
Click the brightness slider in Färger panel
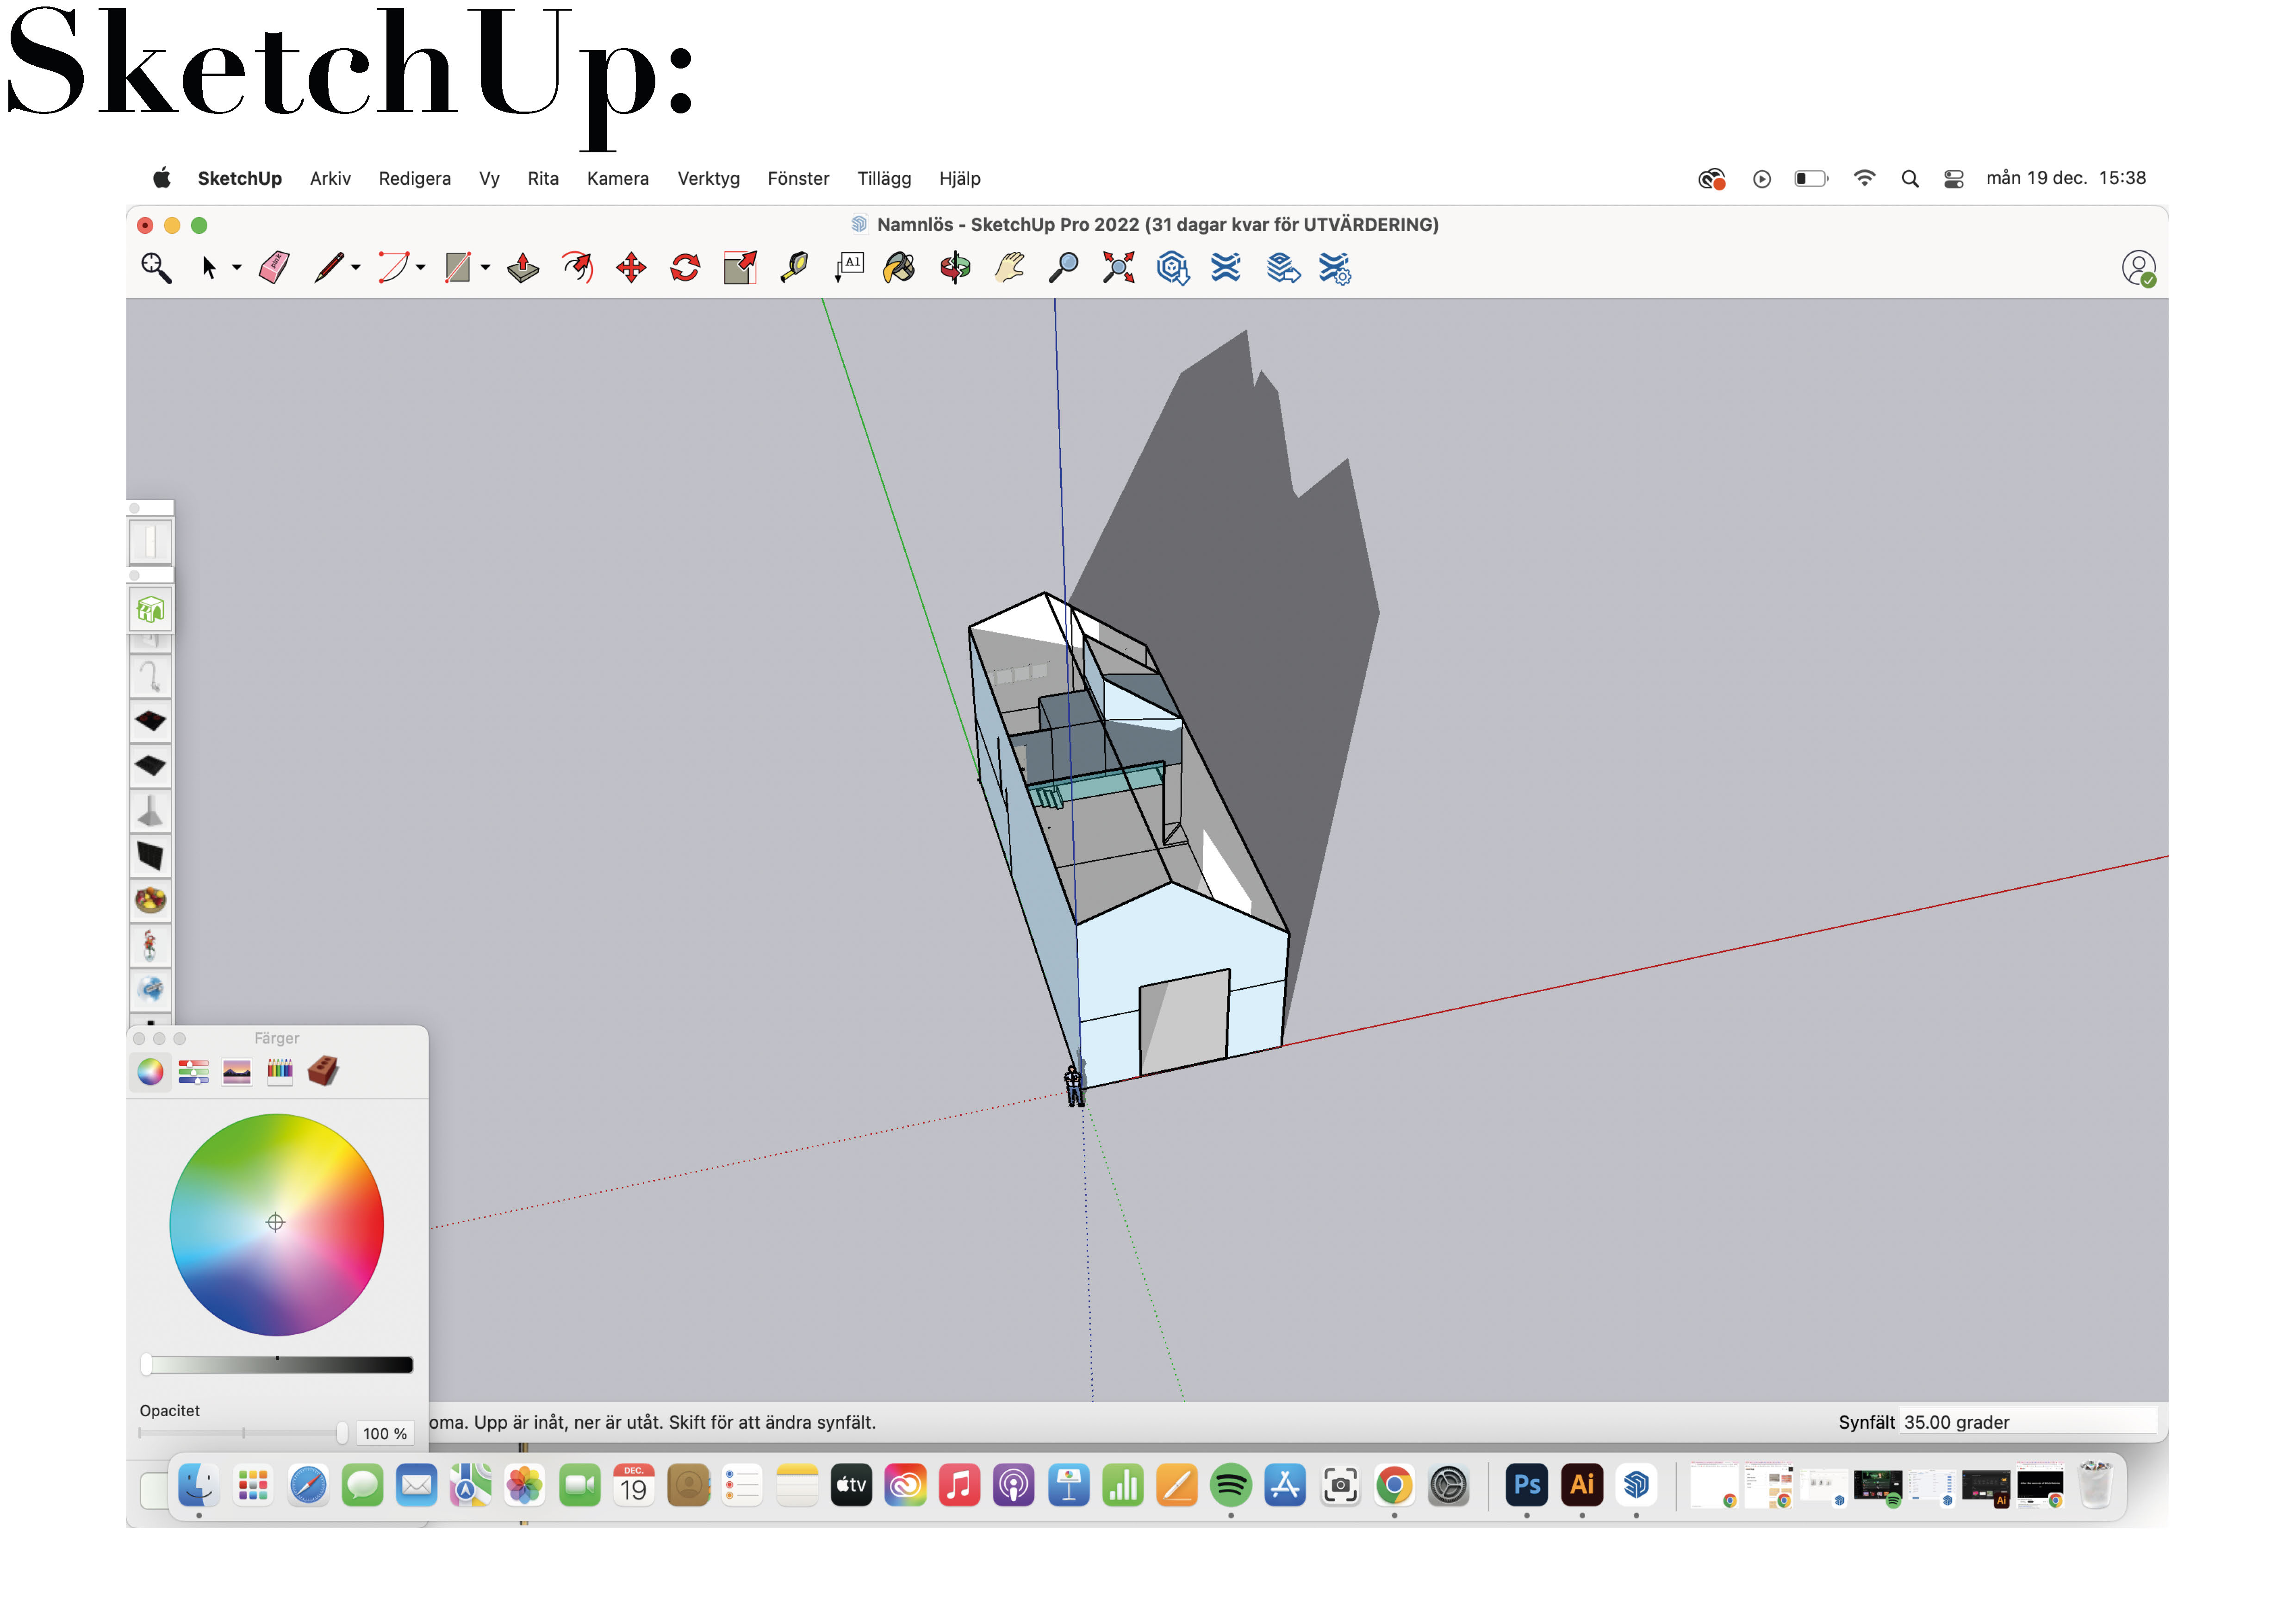[x=278, y=1366]
